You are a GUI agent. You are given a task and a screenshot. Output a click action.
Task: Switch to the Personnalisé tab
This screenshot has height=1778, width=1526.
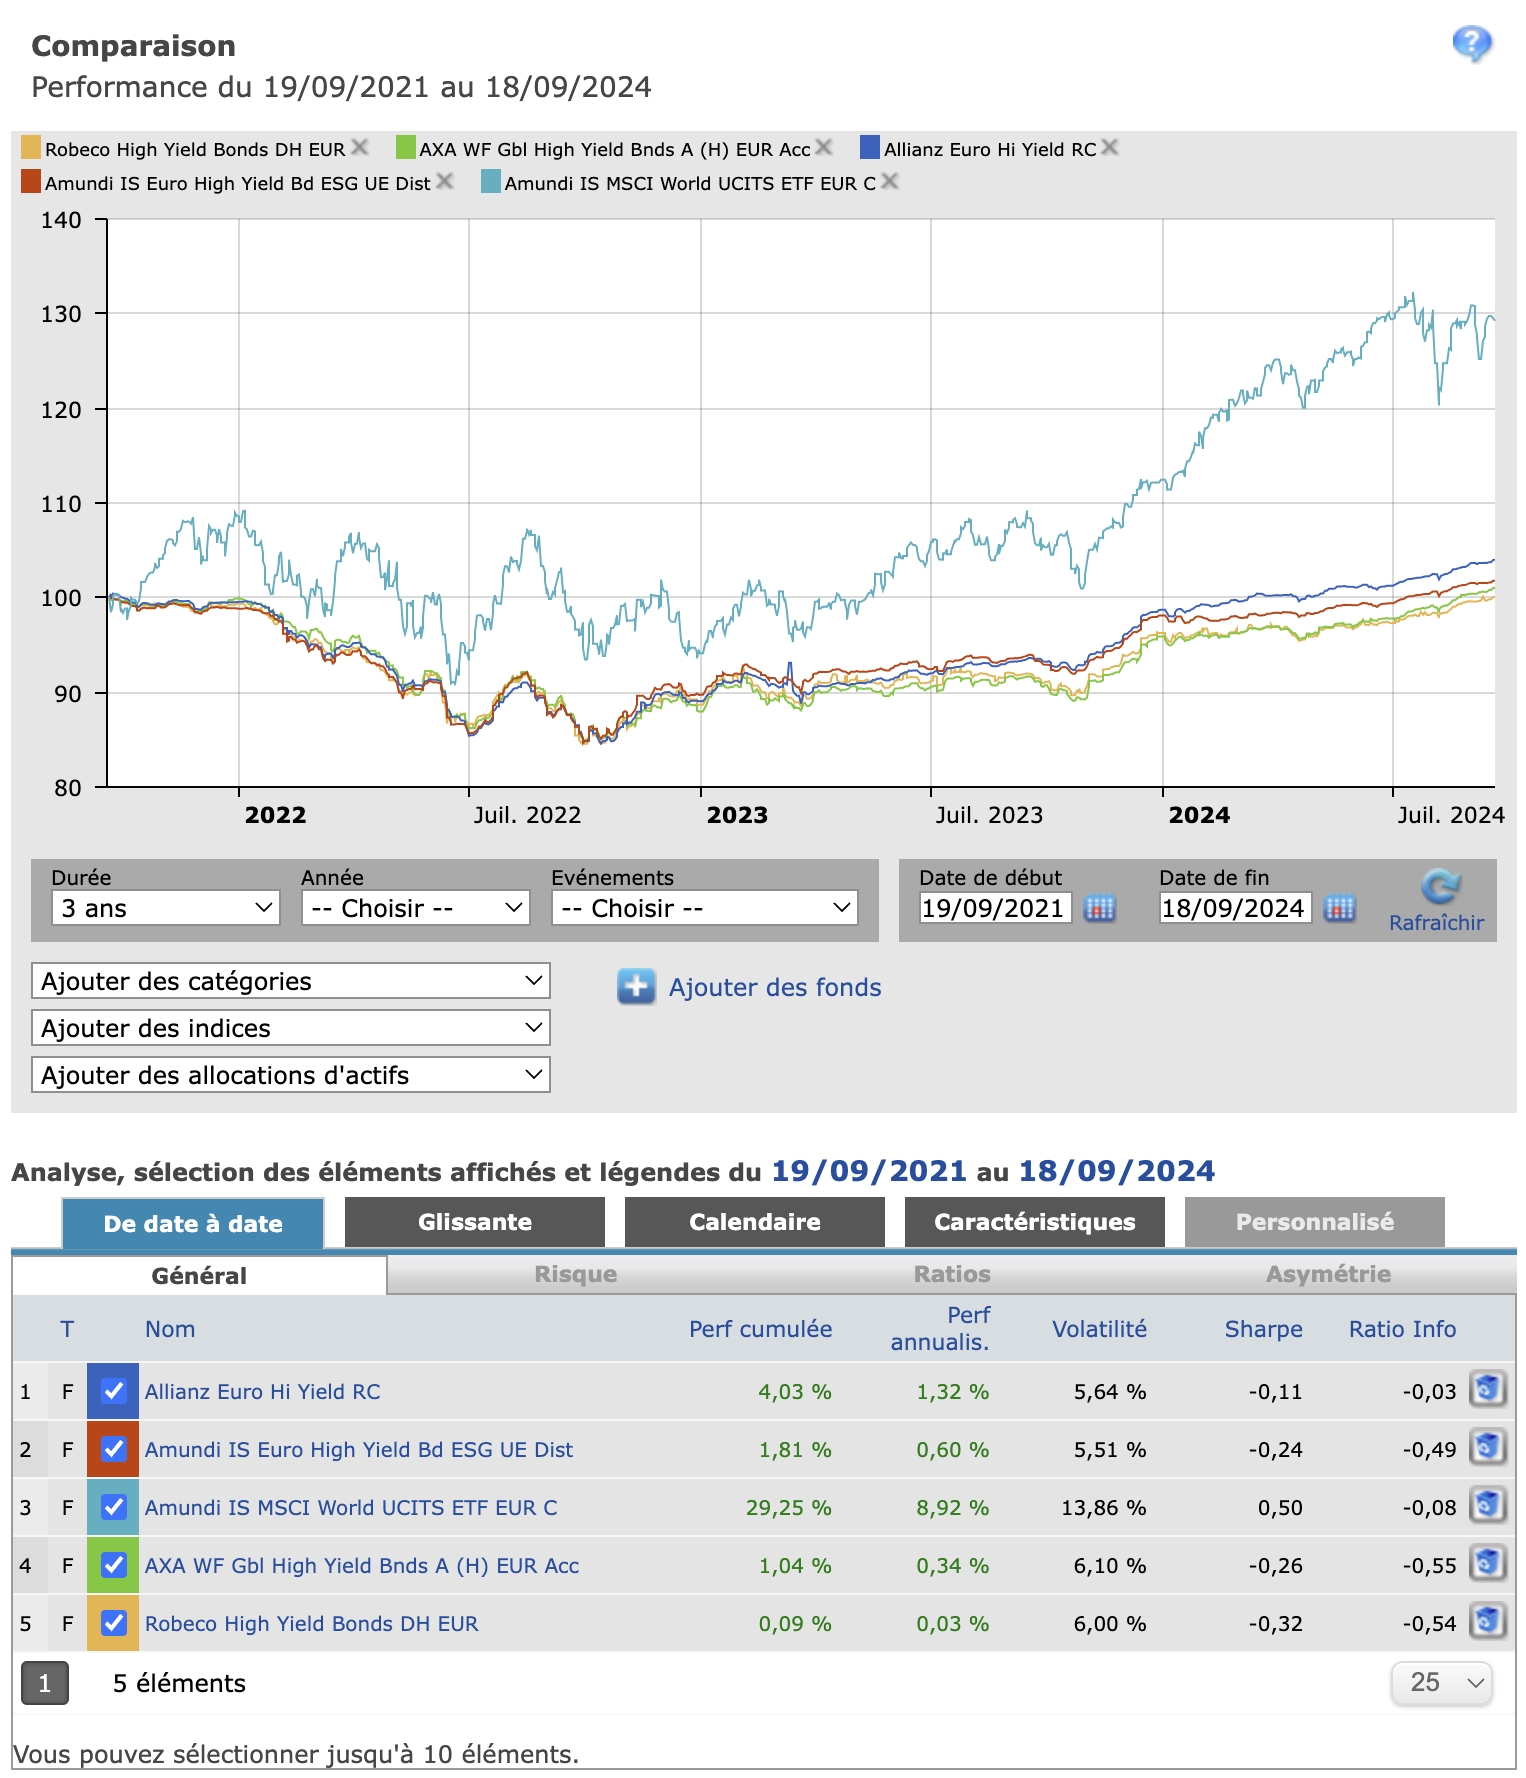(1315, 1222)
